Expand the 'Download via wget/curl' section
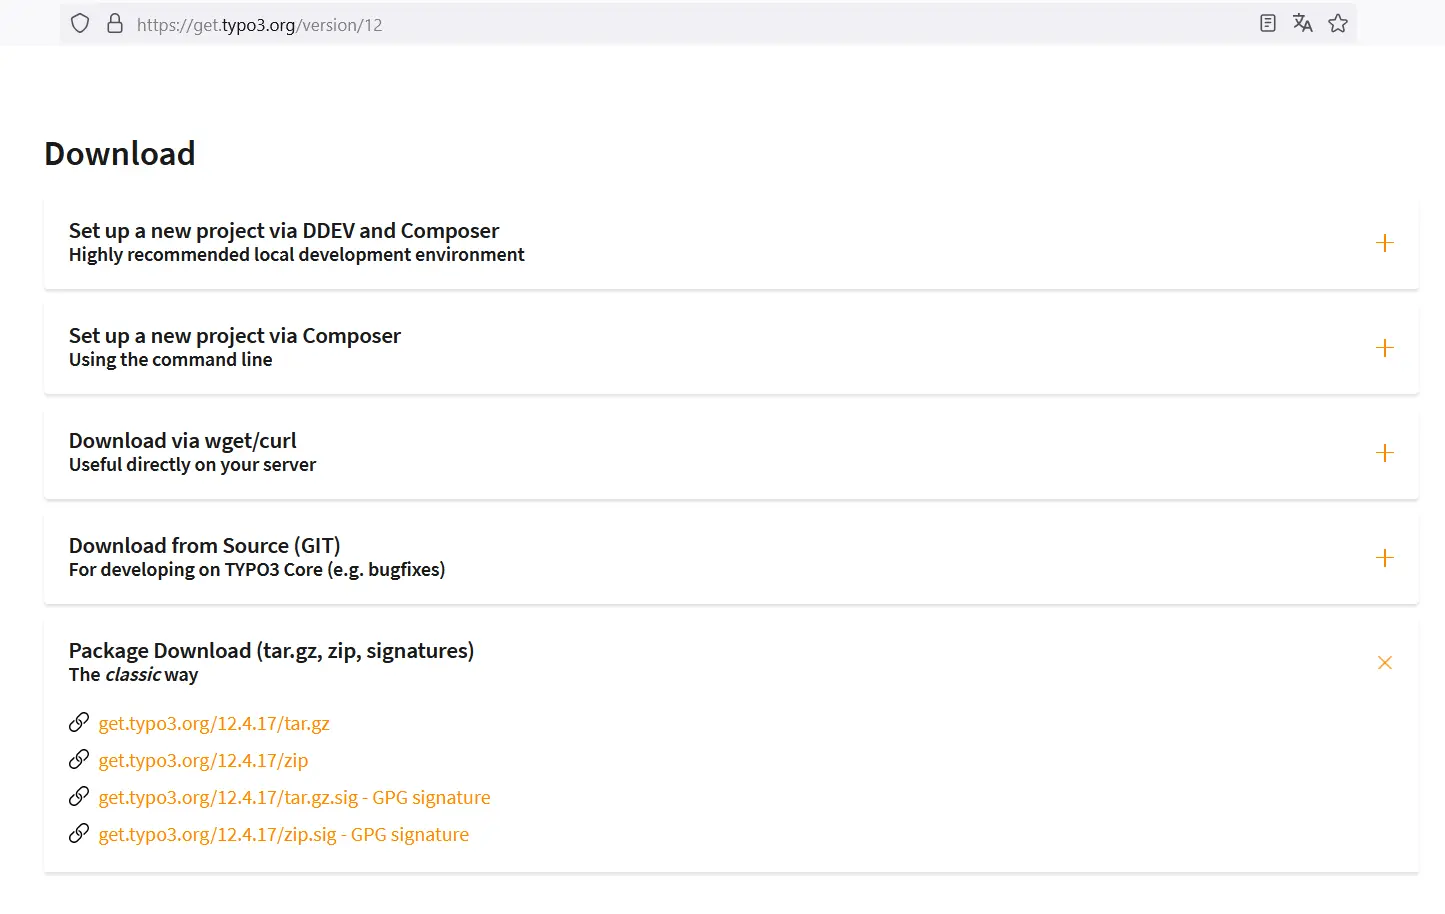This screenshot has height=914, width=1445. 1385,452
